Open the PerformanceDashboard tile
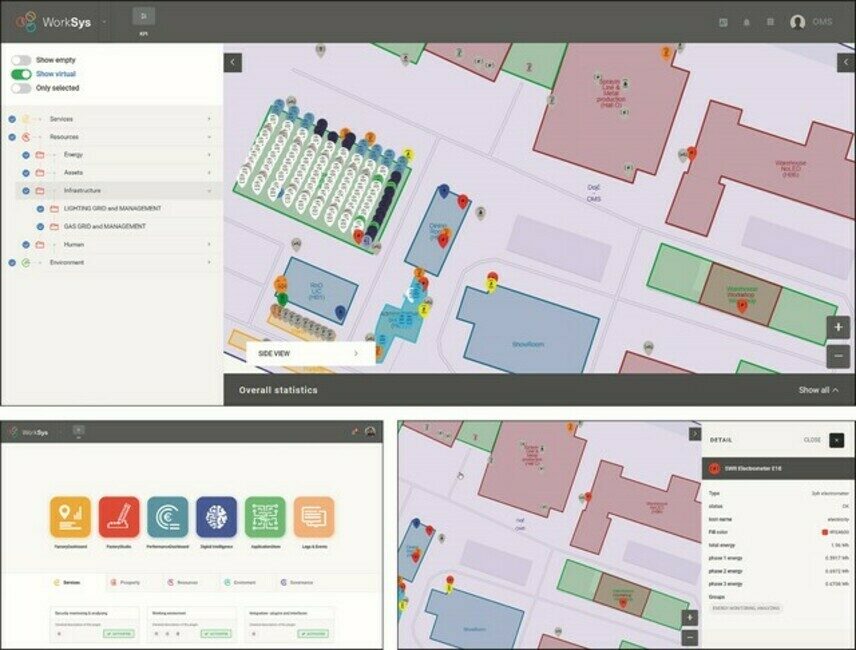Screen dimensions: 856x650 (x=167, y=516)
